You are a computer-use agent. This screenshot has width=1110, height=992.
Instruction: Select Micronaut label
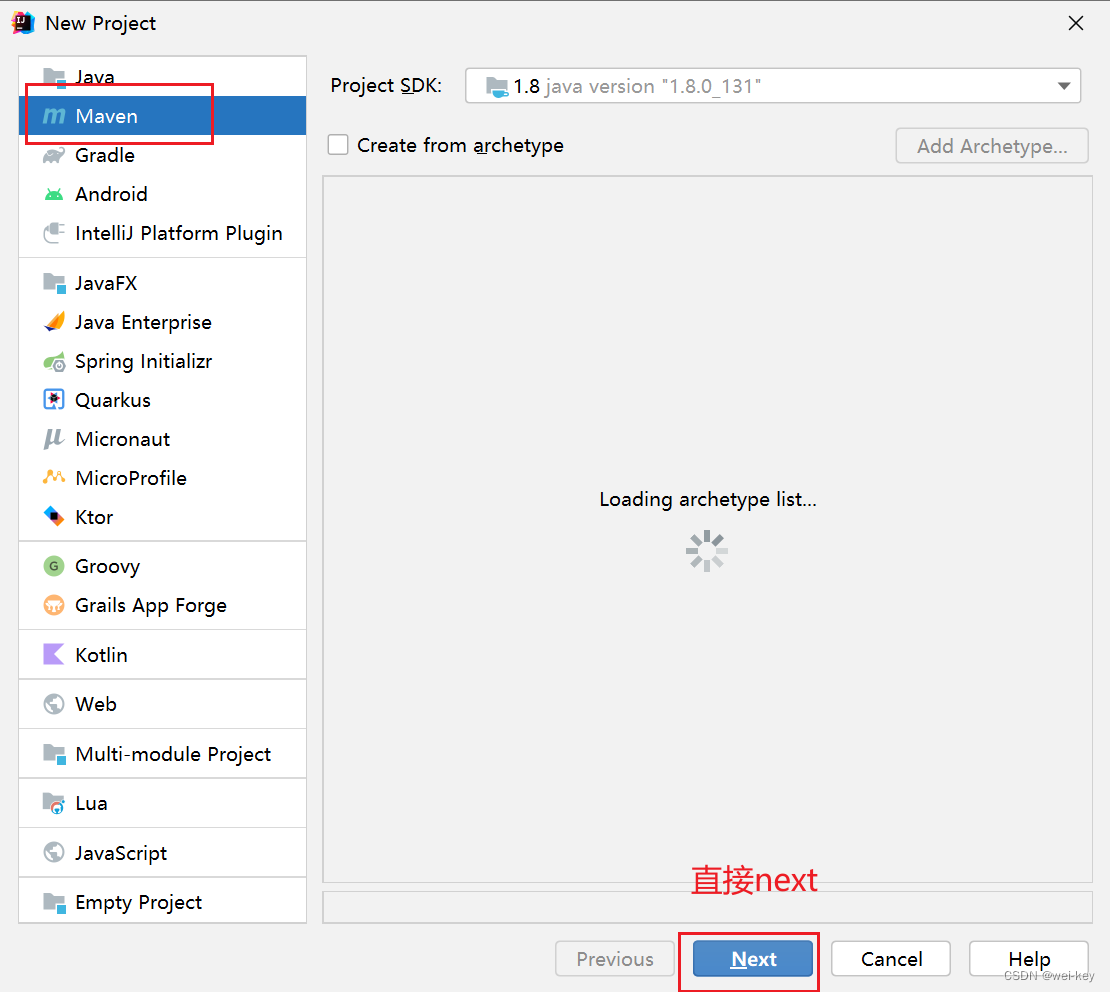(x=122, y=439)
